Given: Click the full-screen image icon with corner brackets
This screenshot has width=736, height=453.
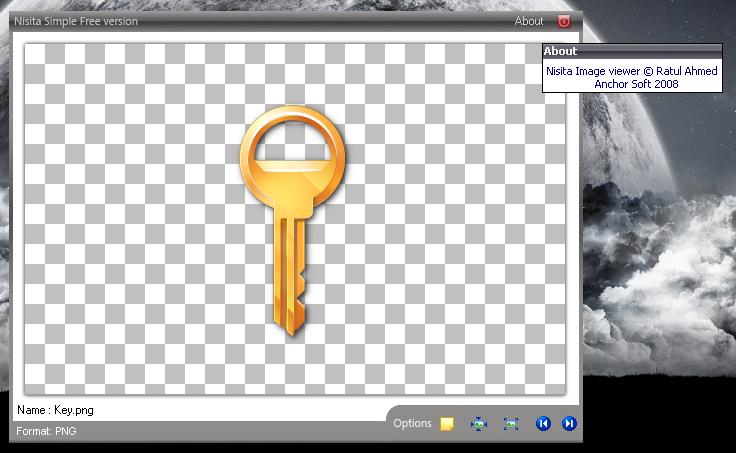Looking at the screenshot, I should 511,424.
